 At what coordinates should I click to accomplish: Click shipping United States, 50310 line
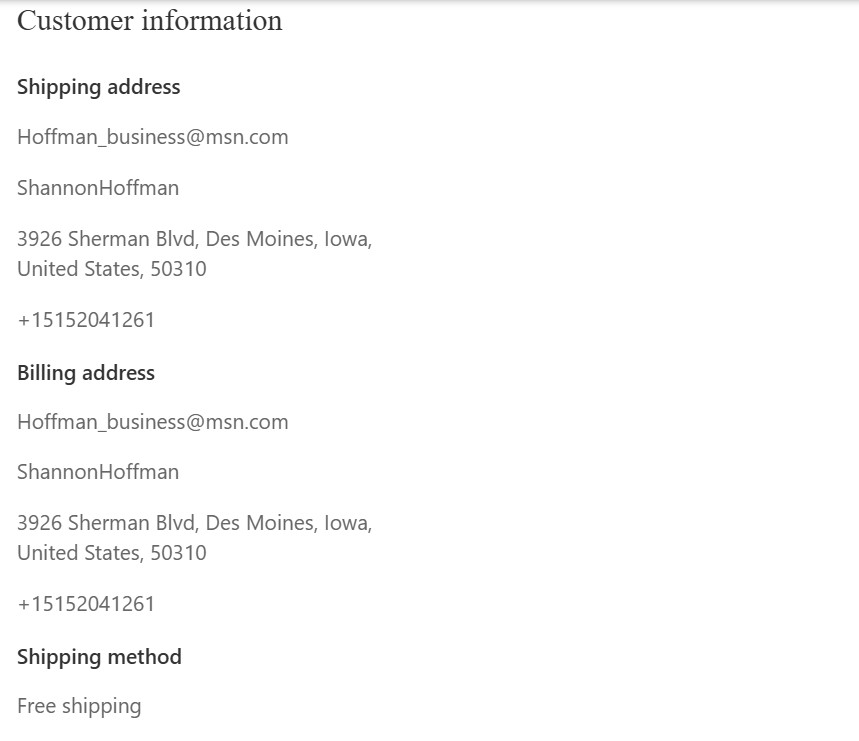click(112, 269)
